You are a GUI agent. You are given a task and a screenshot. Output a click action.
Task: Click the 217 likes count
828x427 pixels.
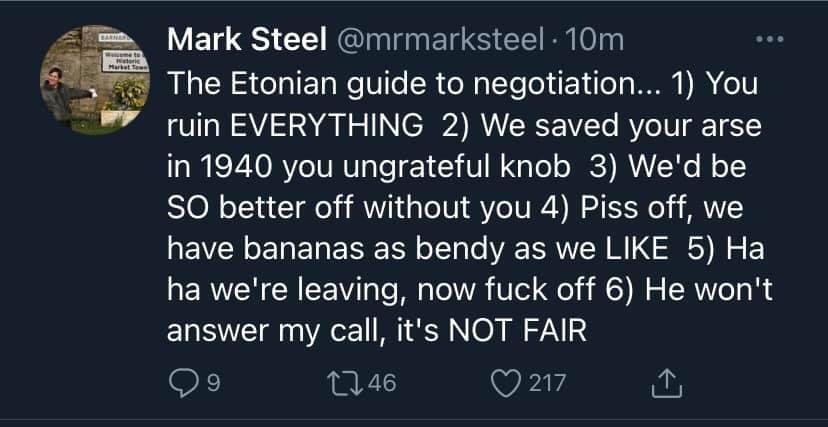coord(547,382)
